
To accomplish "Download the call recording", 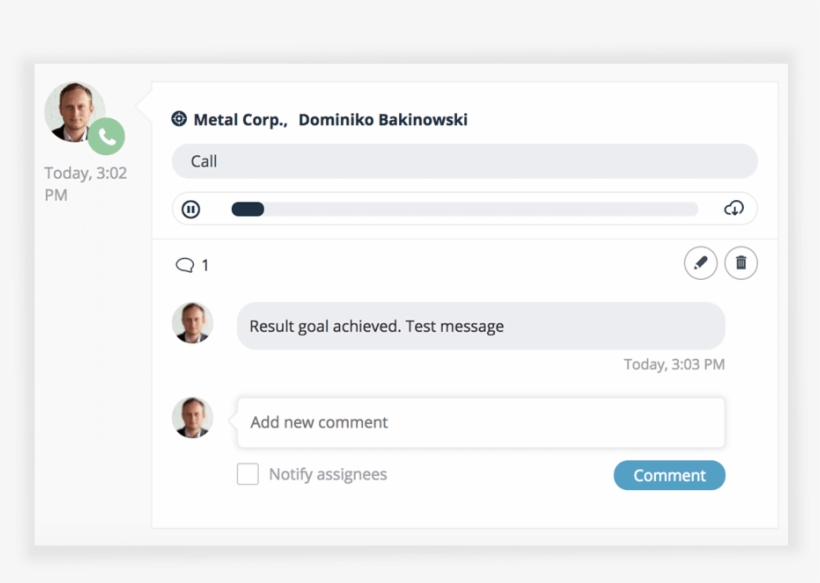I will tap(734, 209).
